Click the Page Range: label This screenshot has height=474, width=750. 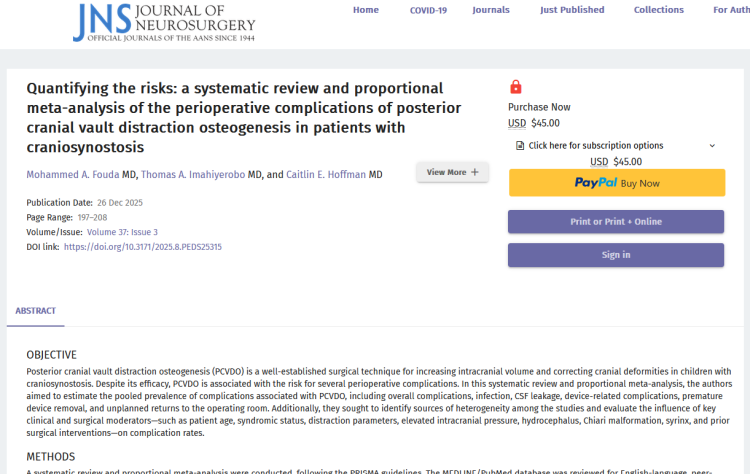(49, 218)
